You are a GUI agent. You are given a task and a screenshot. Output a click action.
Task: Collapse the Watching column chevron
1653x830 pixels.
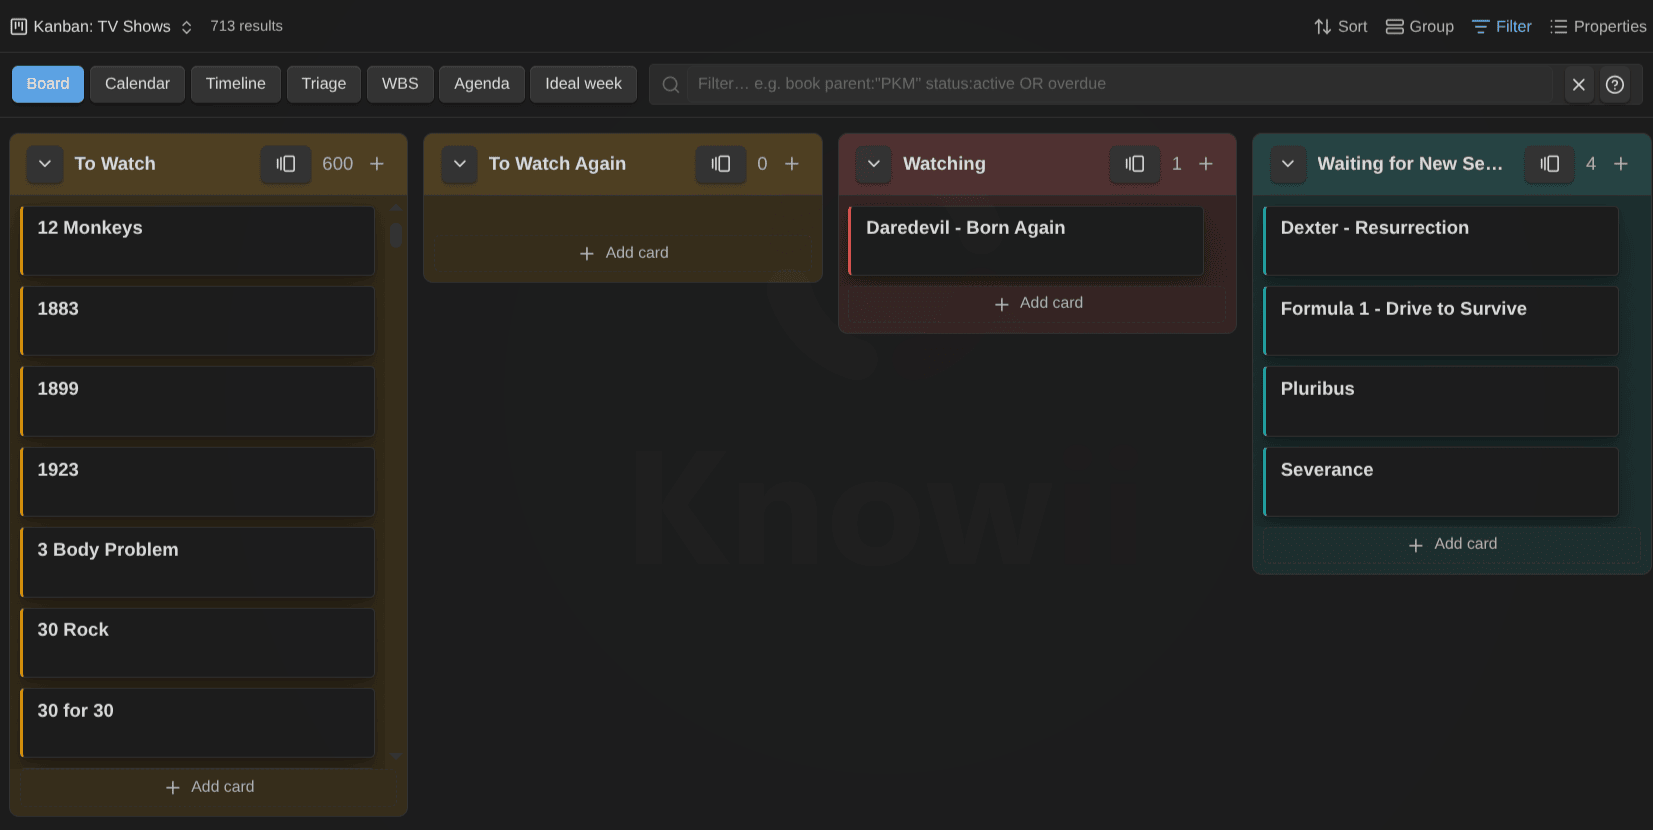[x=874, y=164]
